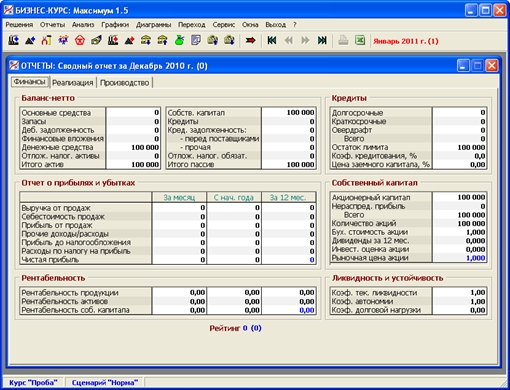510x390 pixels.
Task: Click the bank icon with down arrow
Action: (x=146, y=41)
